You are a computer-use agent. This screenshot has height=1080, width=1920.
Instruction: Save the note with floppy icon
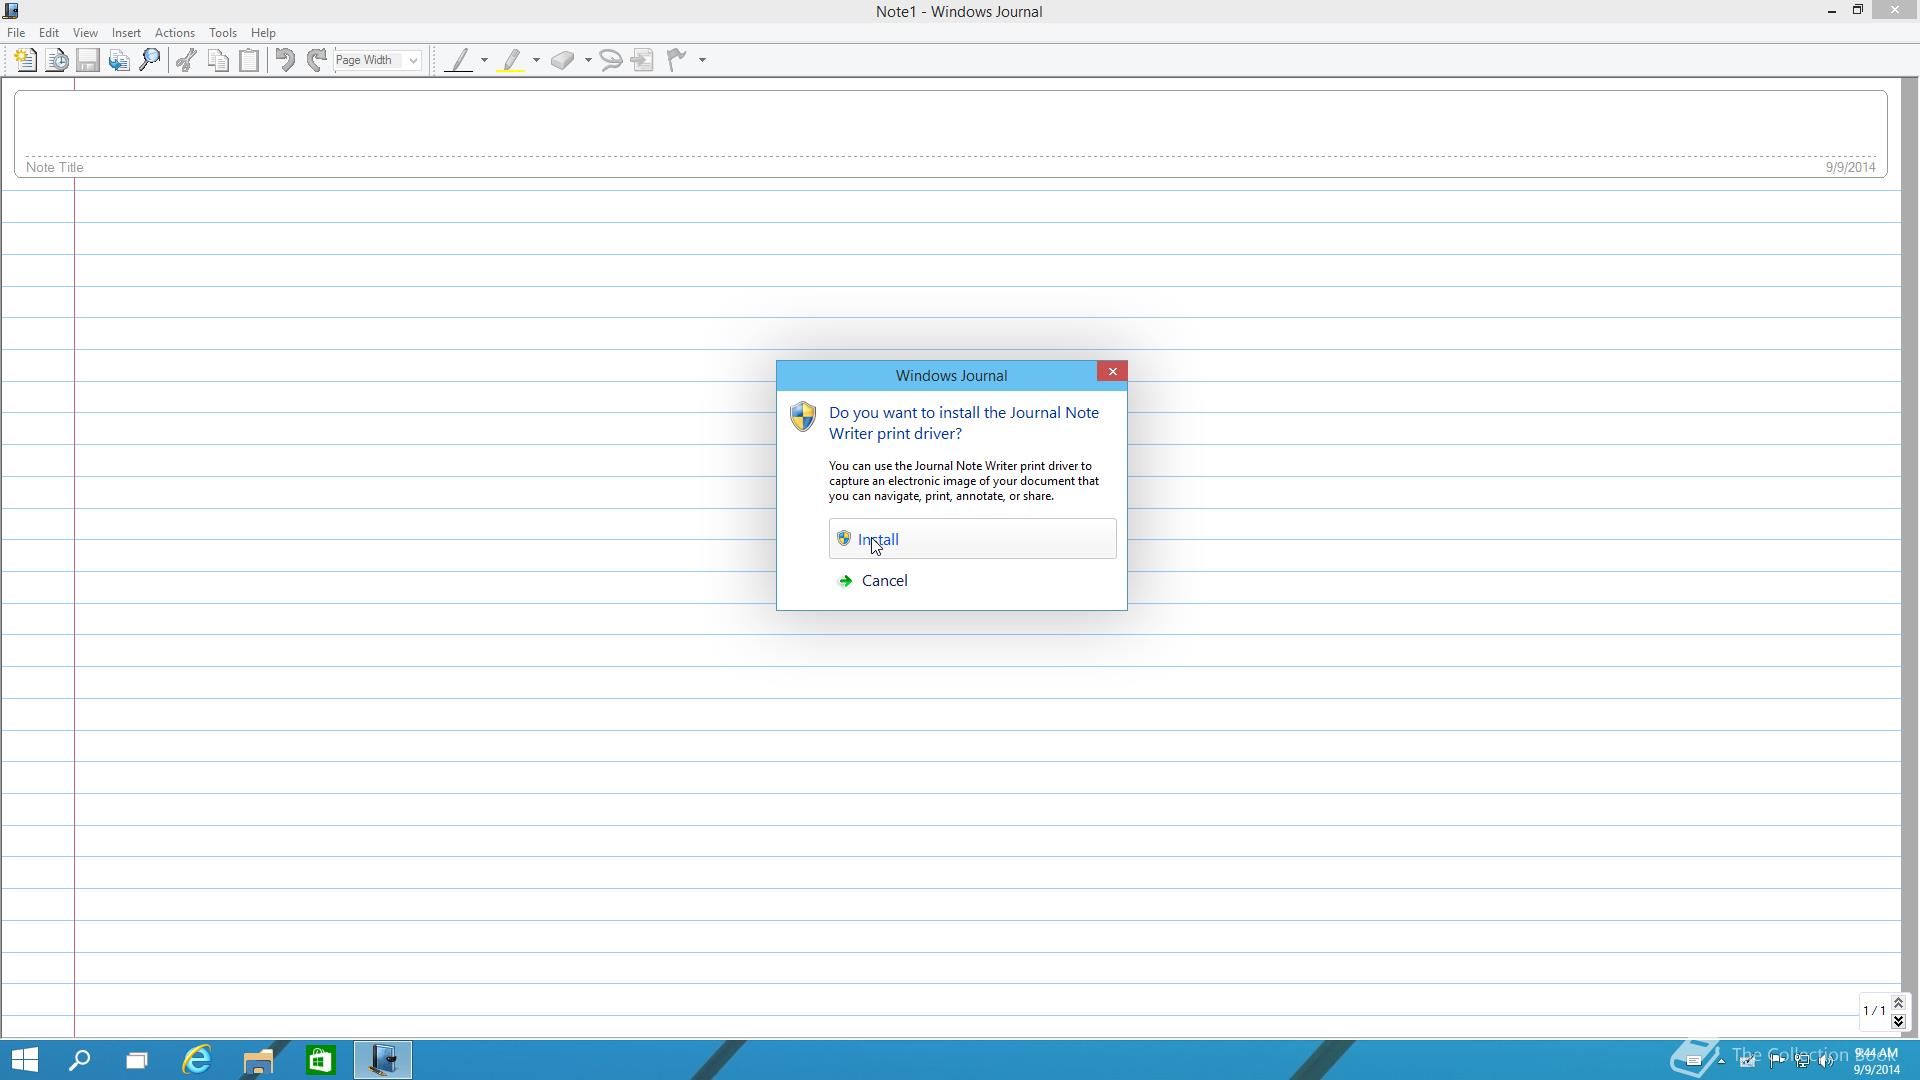pyautogui.click(x=88, y=60)
